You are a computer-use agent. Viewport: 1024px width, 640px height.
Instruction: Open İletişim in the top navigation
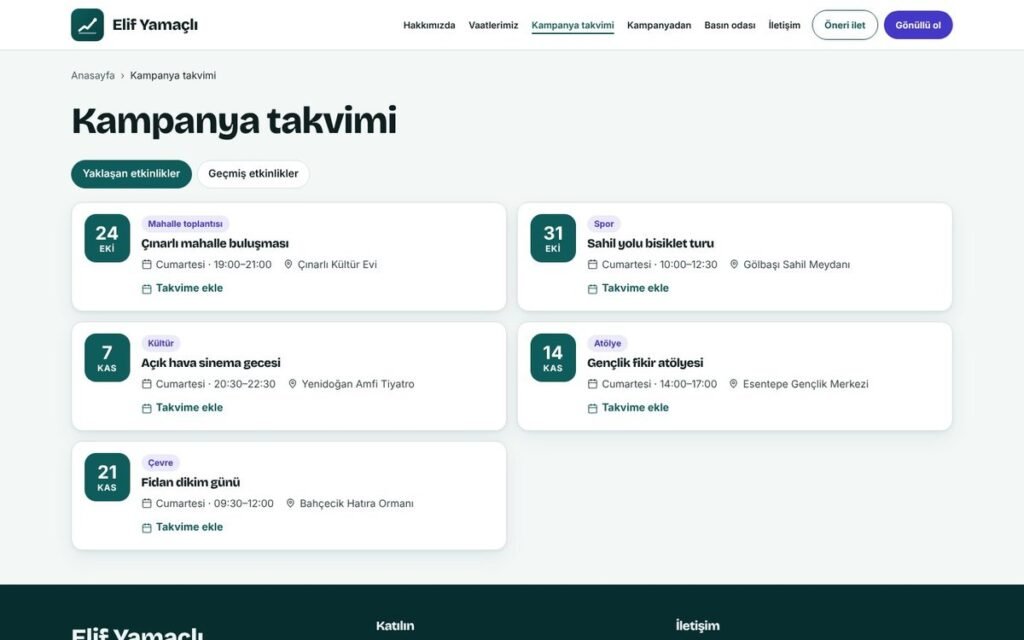click(784, 25)
